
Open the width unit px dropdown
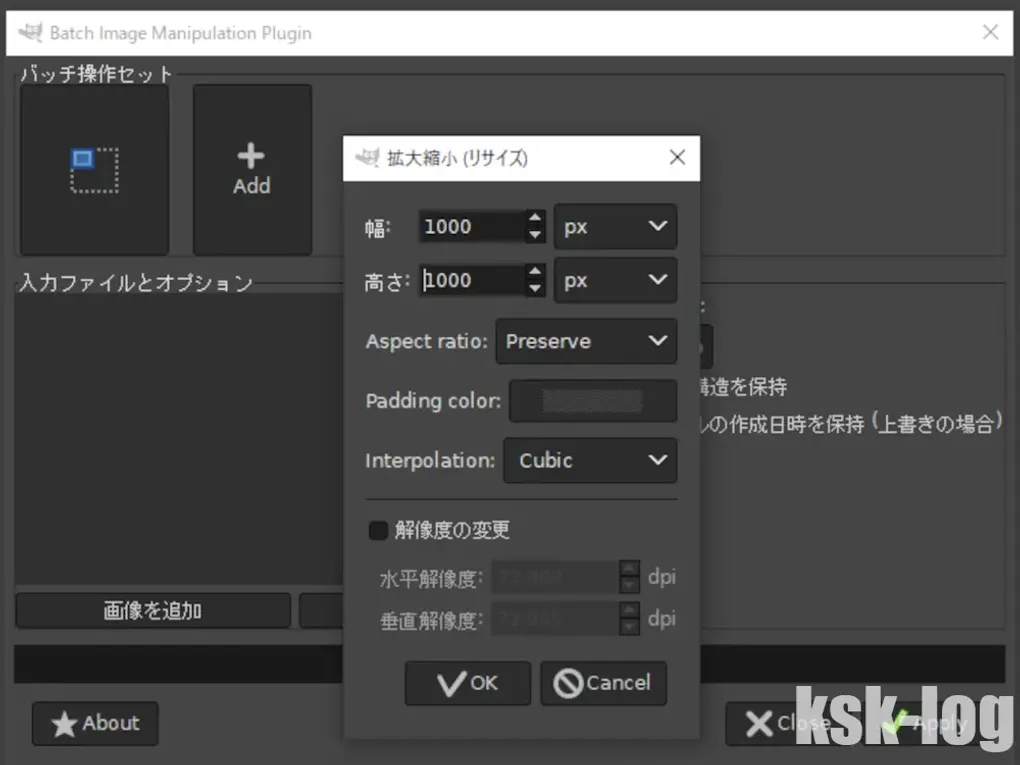[x=615, y=227]
